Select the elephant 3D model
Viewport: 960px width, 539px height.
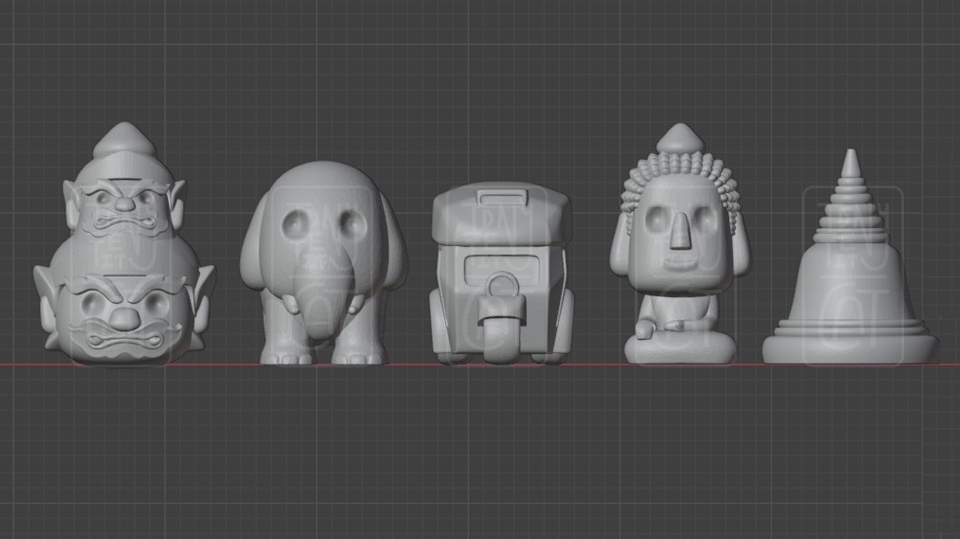323,263
